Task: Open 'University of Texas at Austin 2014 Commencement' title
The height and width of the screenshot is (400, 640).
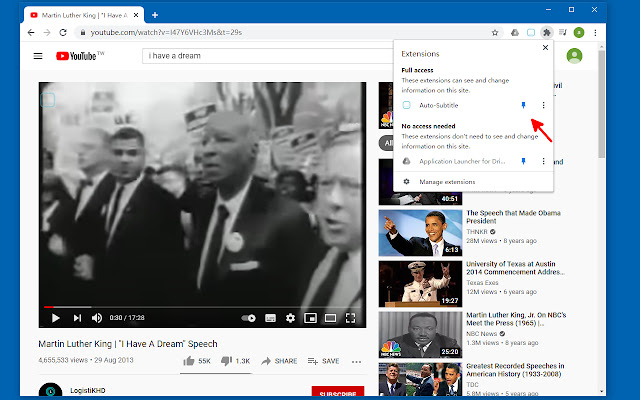Action: coord(515,268)
